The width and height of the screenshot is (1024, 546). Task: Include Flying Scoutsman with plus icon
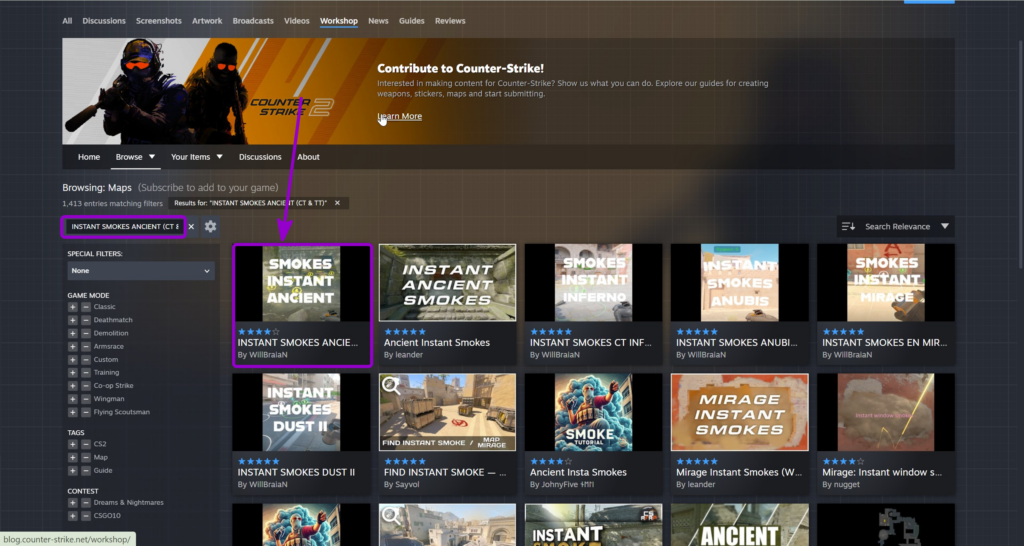click(x=72, y=412)
